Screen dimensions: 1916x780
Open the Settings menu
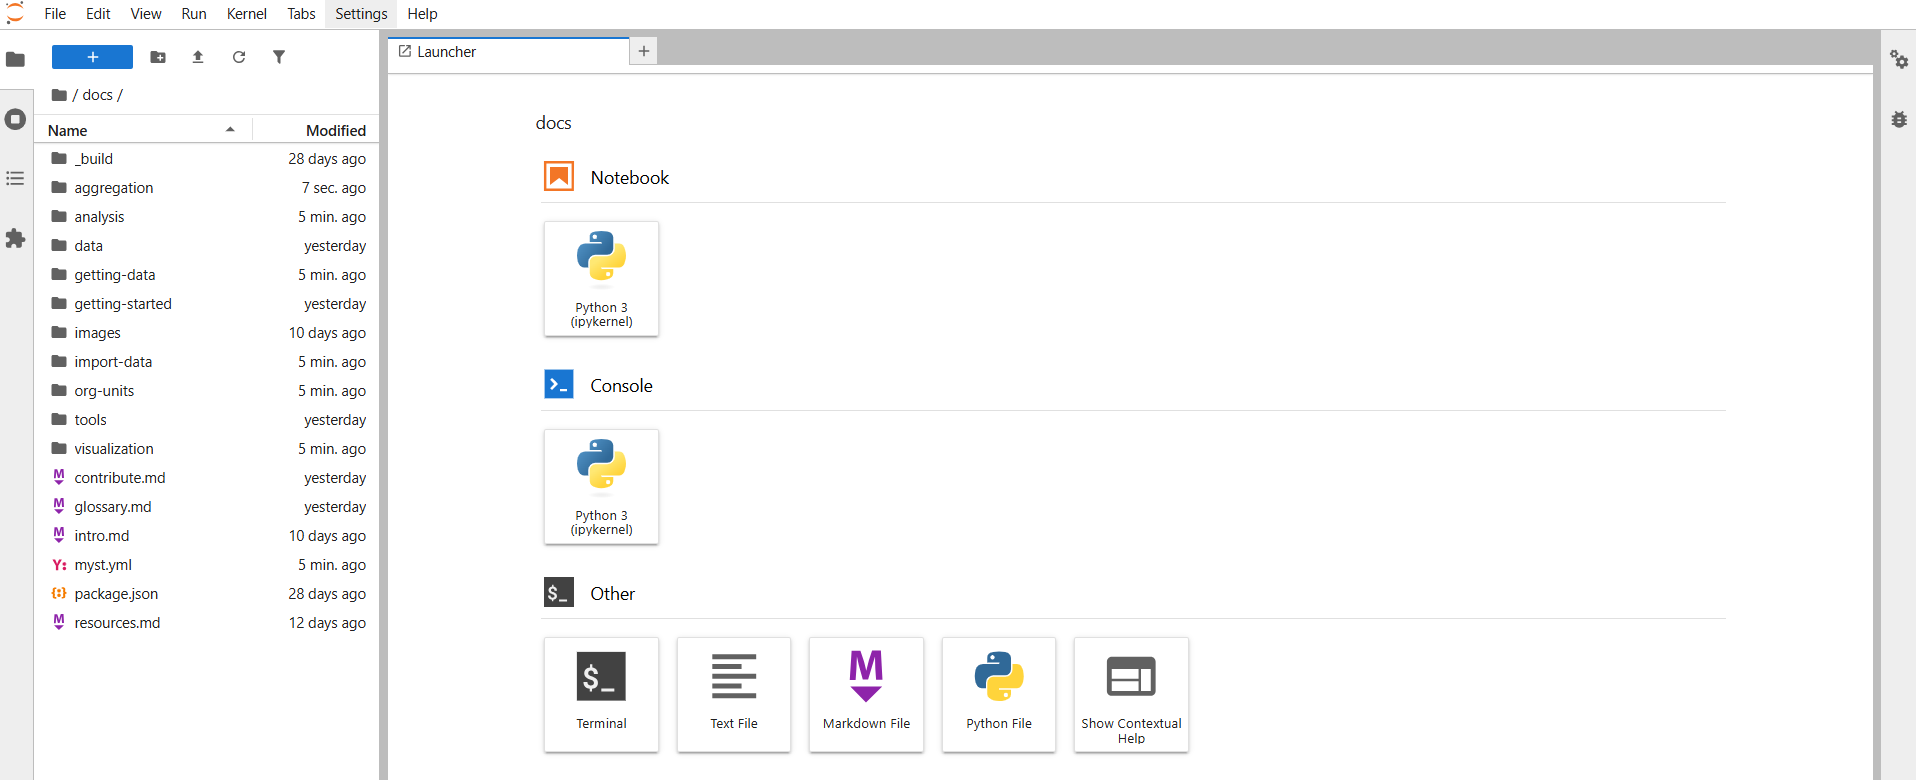coord(361,14)
